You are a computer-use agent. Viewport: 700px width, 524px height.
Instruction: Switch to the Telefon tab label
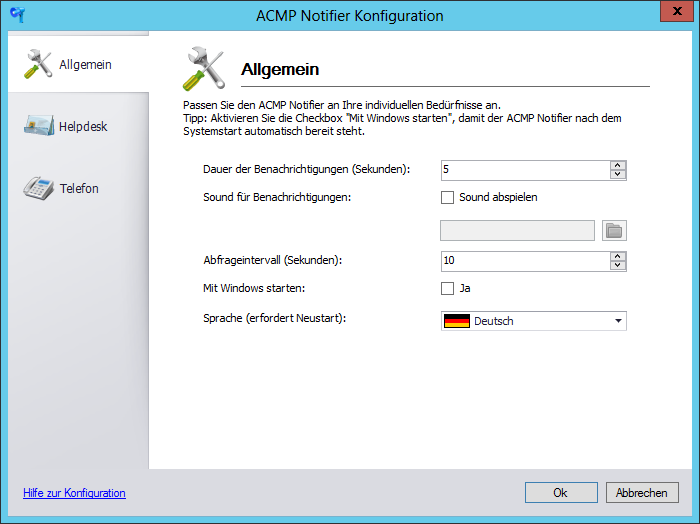tap(79, 188)
